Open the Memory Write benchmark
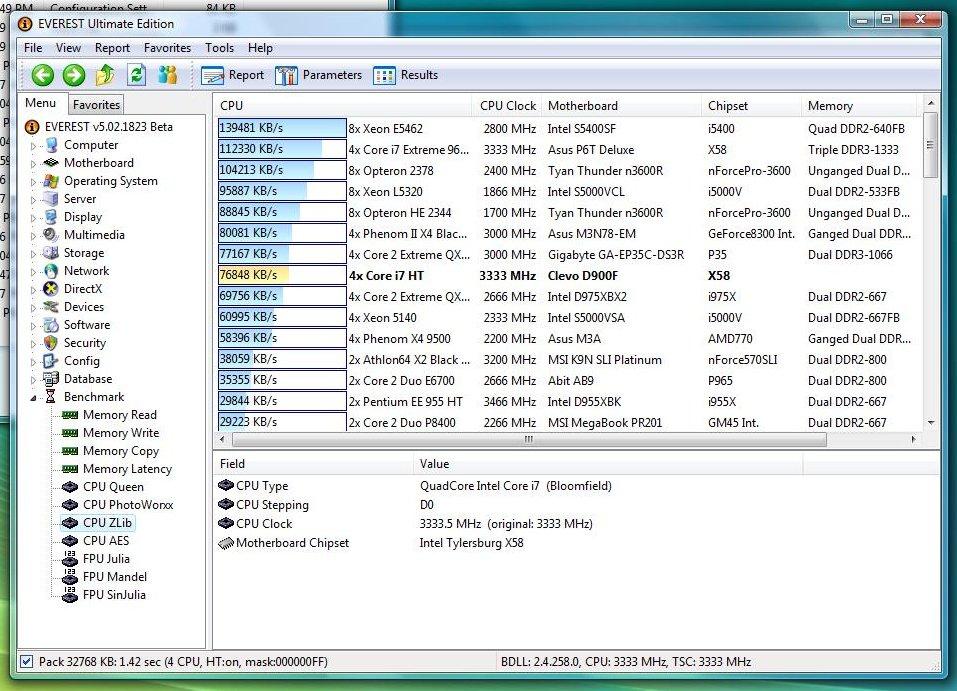 pyautogui.click(x=121, y=433)
